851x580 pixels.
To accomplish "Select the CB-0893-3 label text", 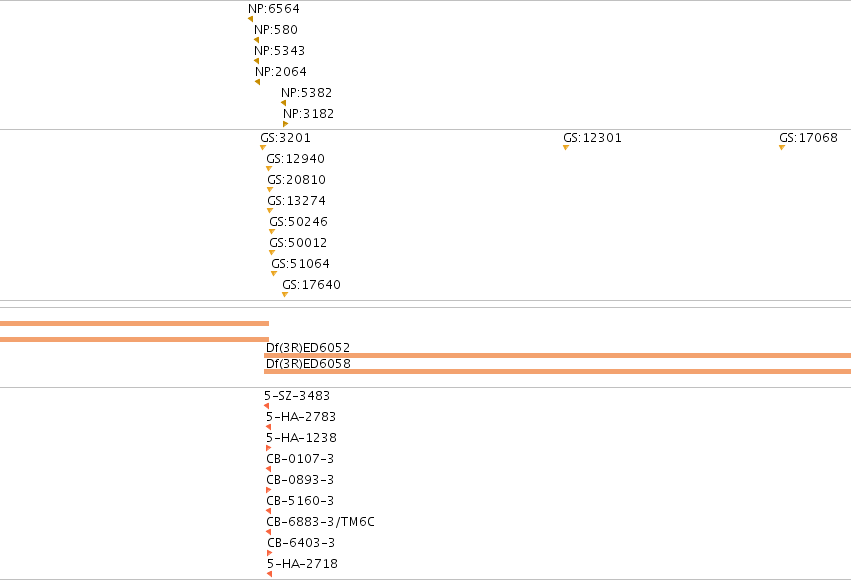I will pos(300,480).
